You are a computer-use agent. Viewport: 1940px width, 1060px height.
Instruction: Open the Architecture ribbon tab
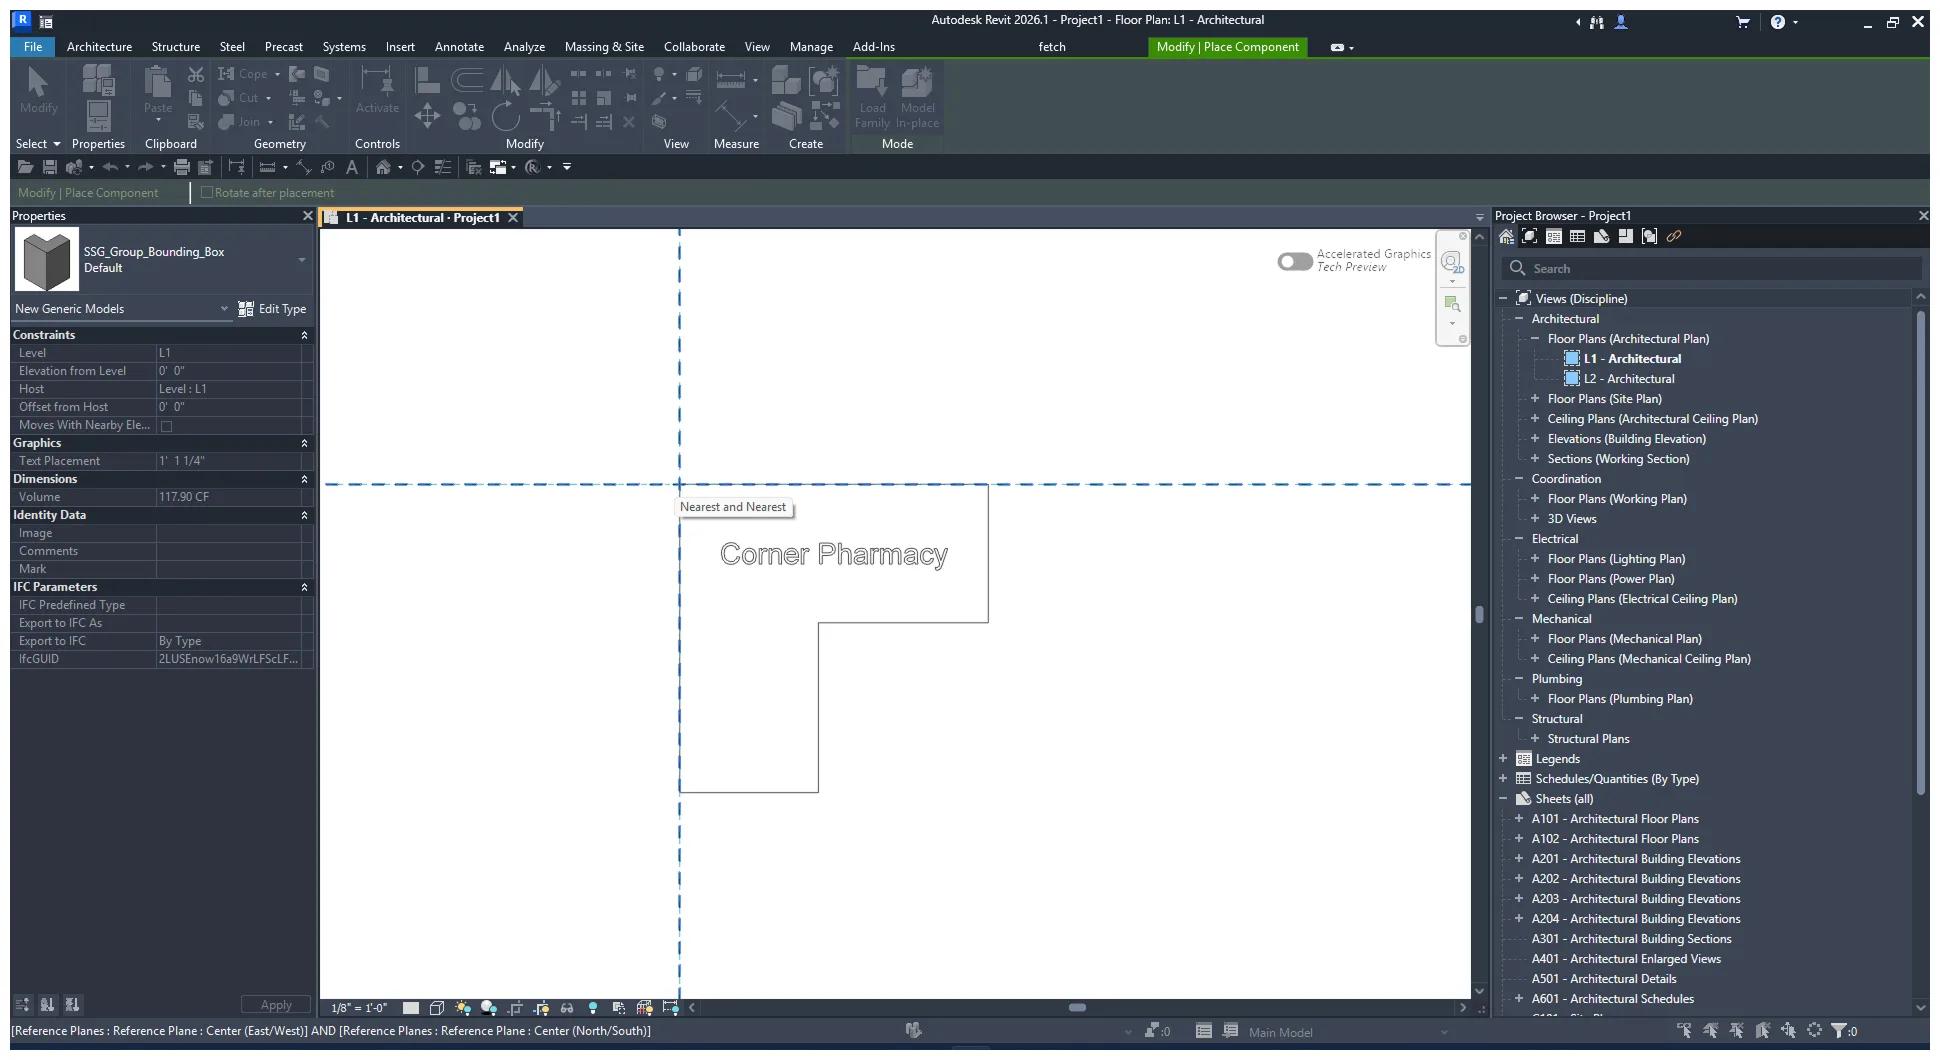(x=99, y=47)
